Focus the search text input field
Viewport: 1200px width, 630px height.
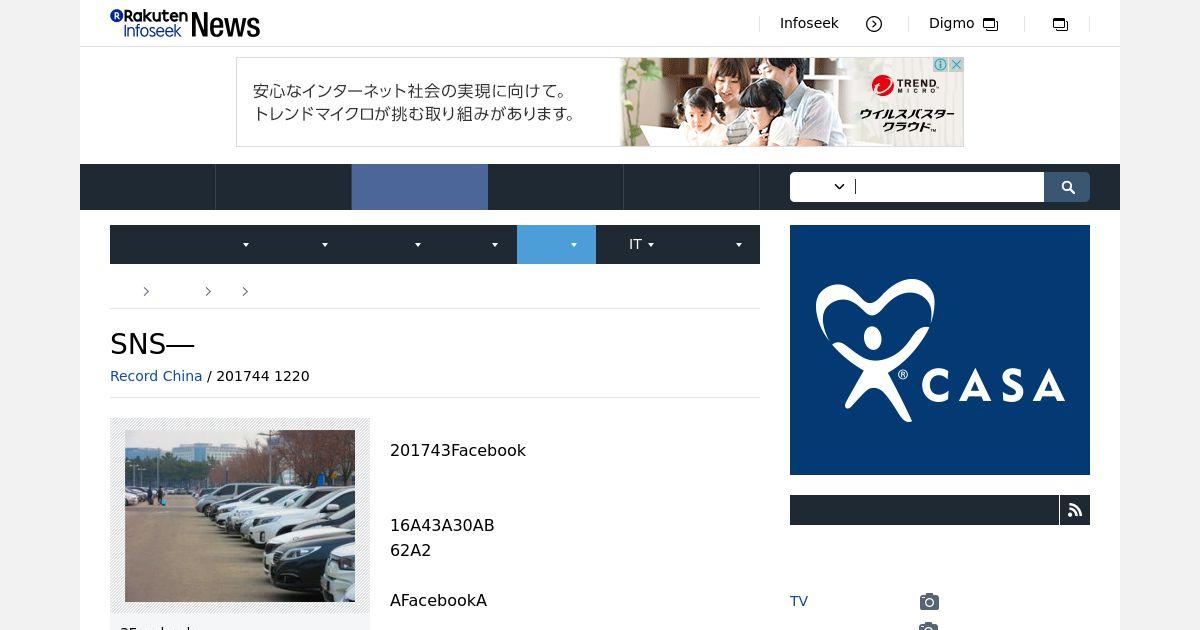tap(947, 187)
